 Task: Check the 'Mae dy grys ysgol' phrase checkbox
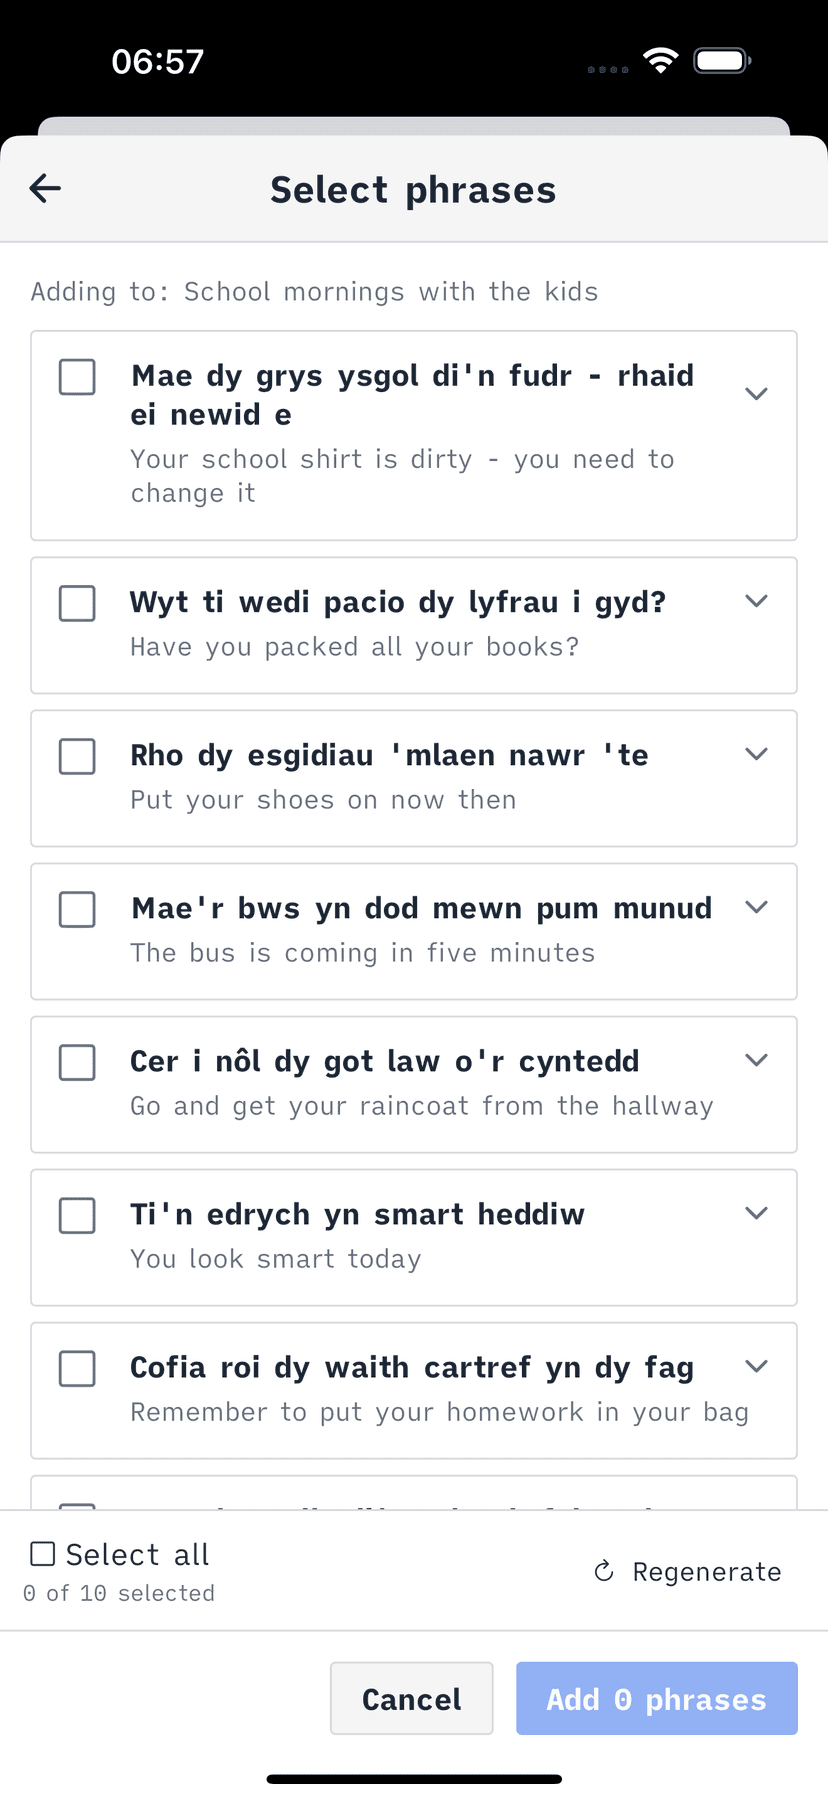(x=77, y=377)
